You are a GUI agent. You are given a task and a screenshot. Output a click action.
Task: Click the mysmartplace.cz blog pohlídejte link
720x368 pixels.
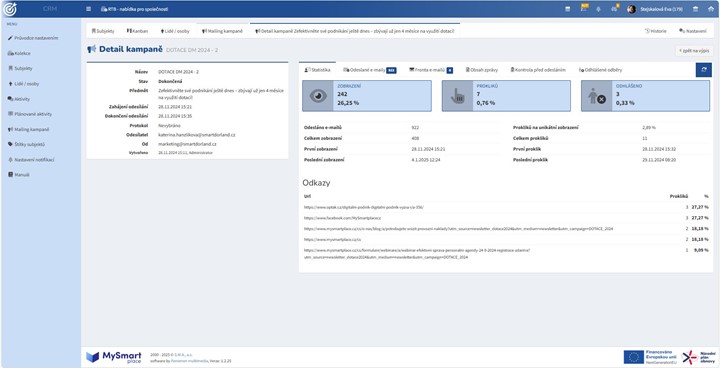pos(458,228)
